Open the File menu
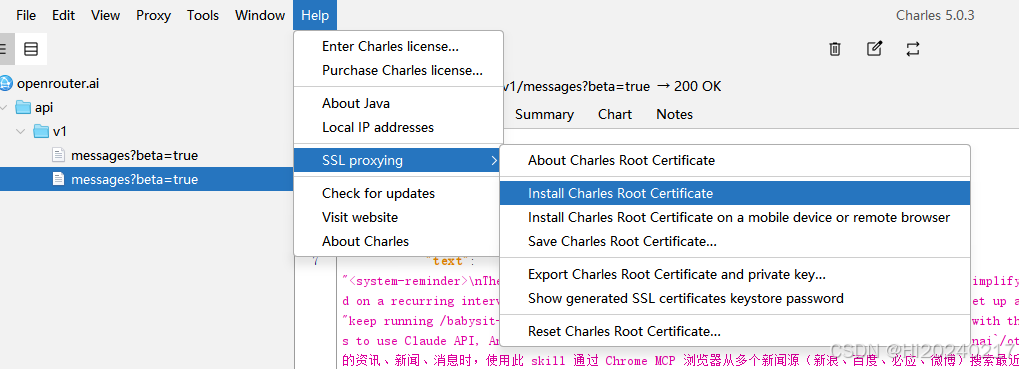Screen dimensions: 1019x369 tap(26, 15)
